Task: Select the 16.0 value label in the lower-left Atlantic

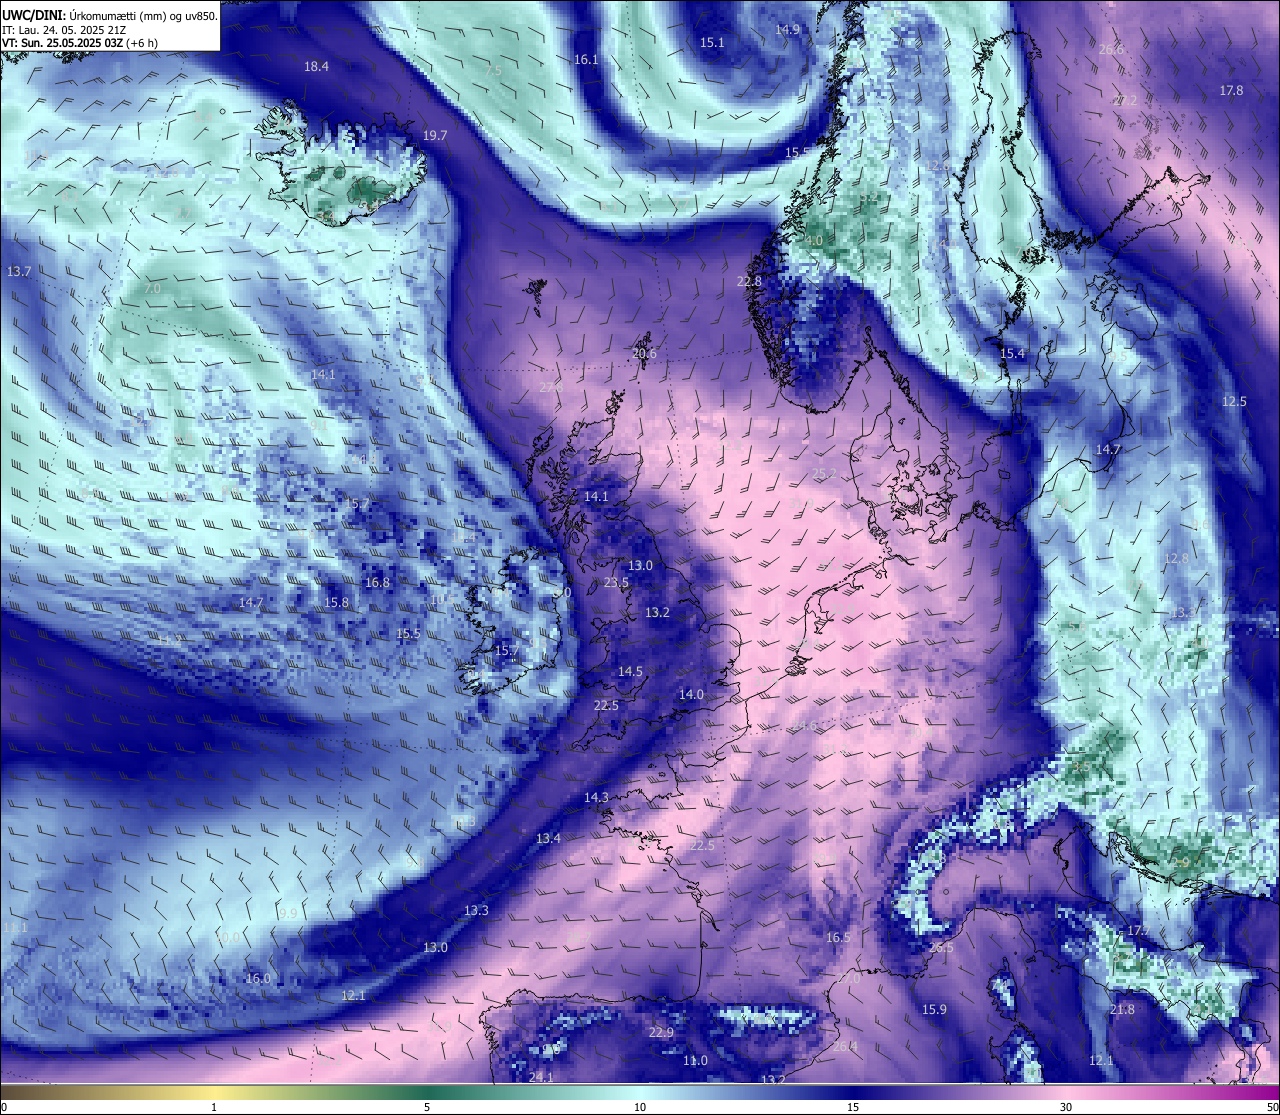Action: click(x=258, y=978)
